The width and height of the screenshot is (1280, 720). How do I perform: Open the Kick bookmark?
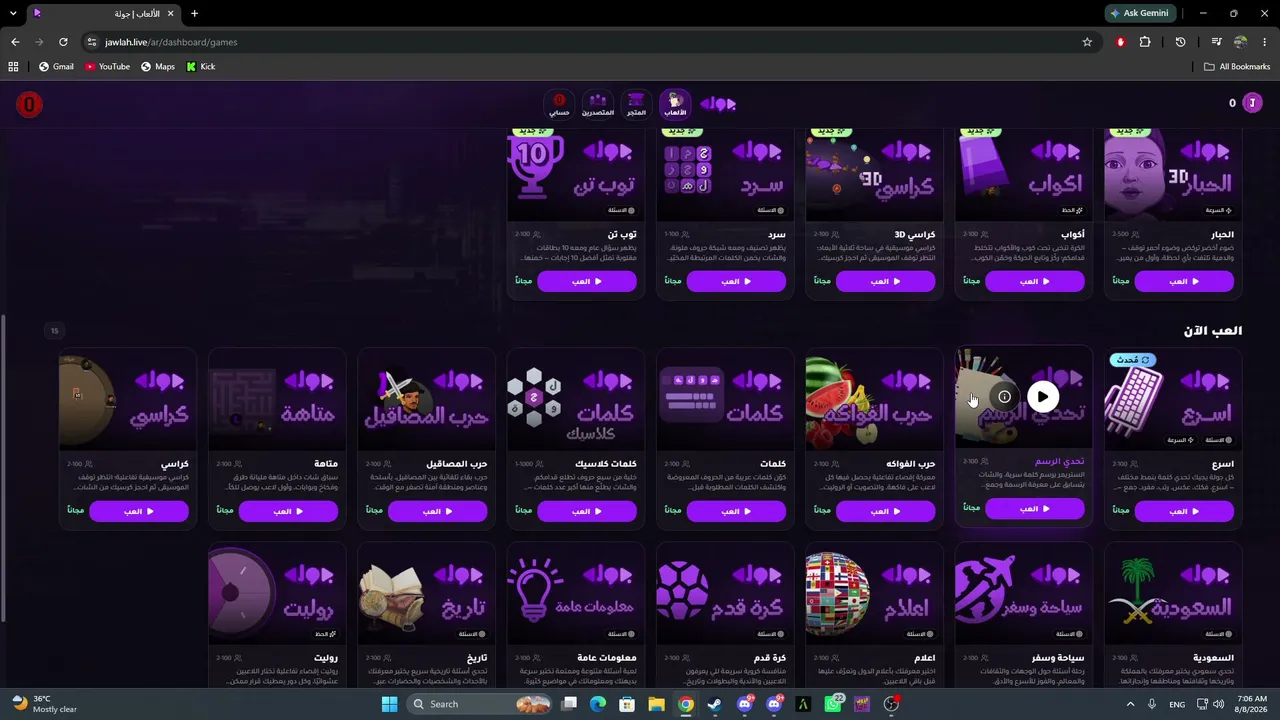tap(201, 67)
